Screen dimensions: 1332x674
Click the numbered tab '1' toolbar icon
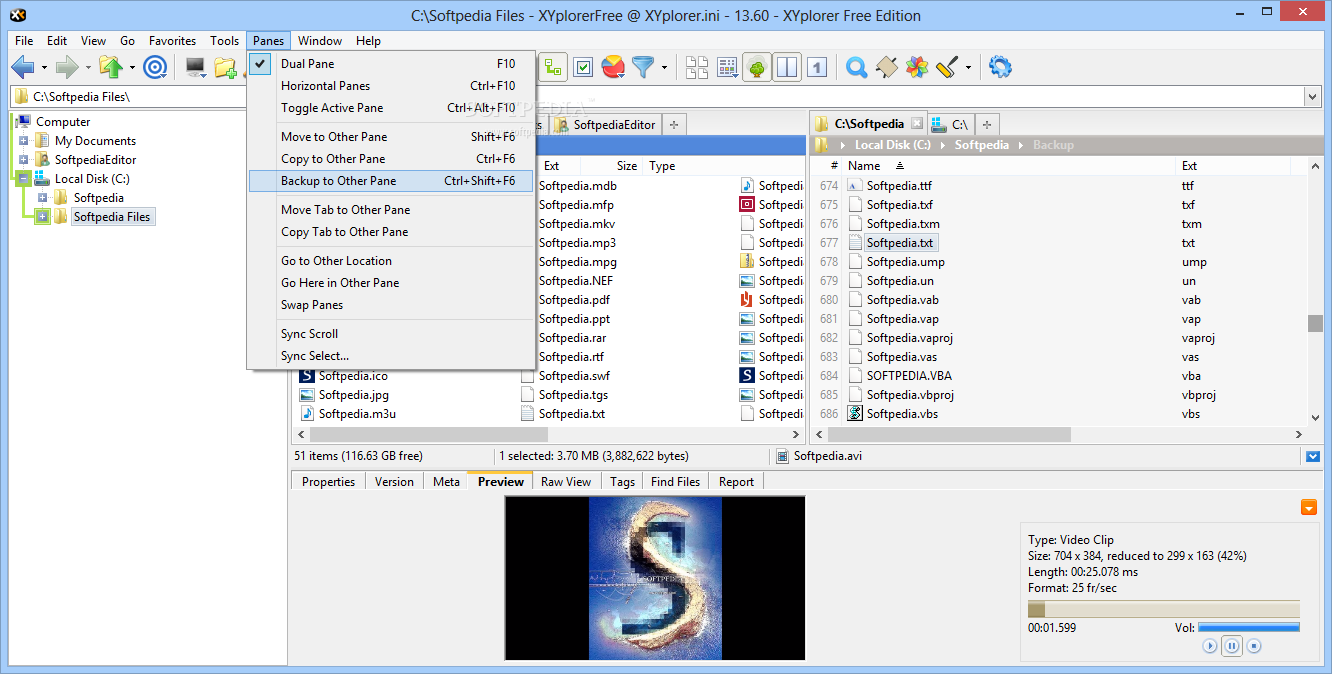coord(817,67)
